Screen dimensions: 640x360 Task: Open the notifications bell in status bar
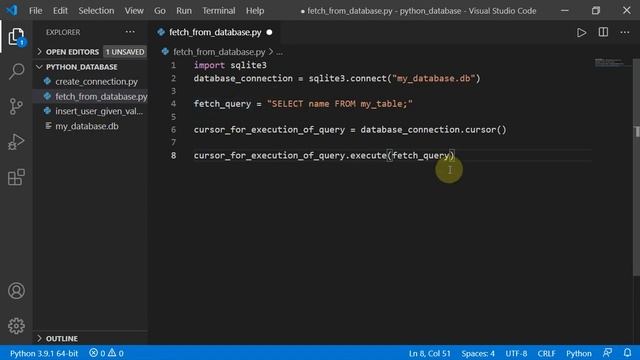point(627,353)
